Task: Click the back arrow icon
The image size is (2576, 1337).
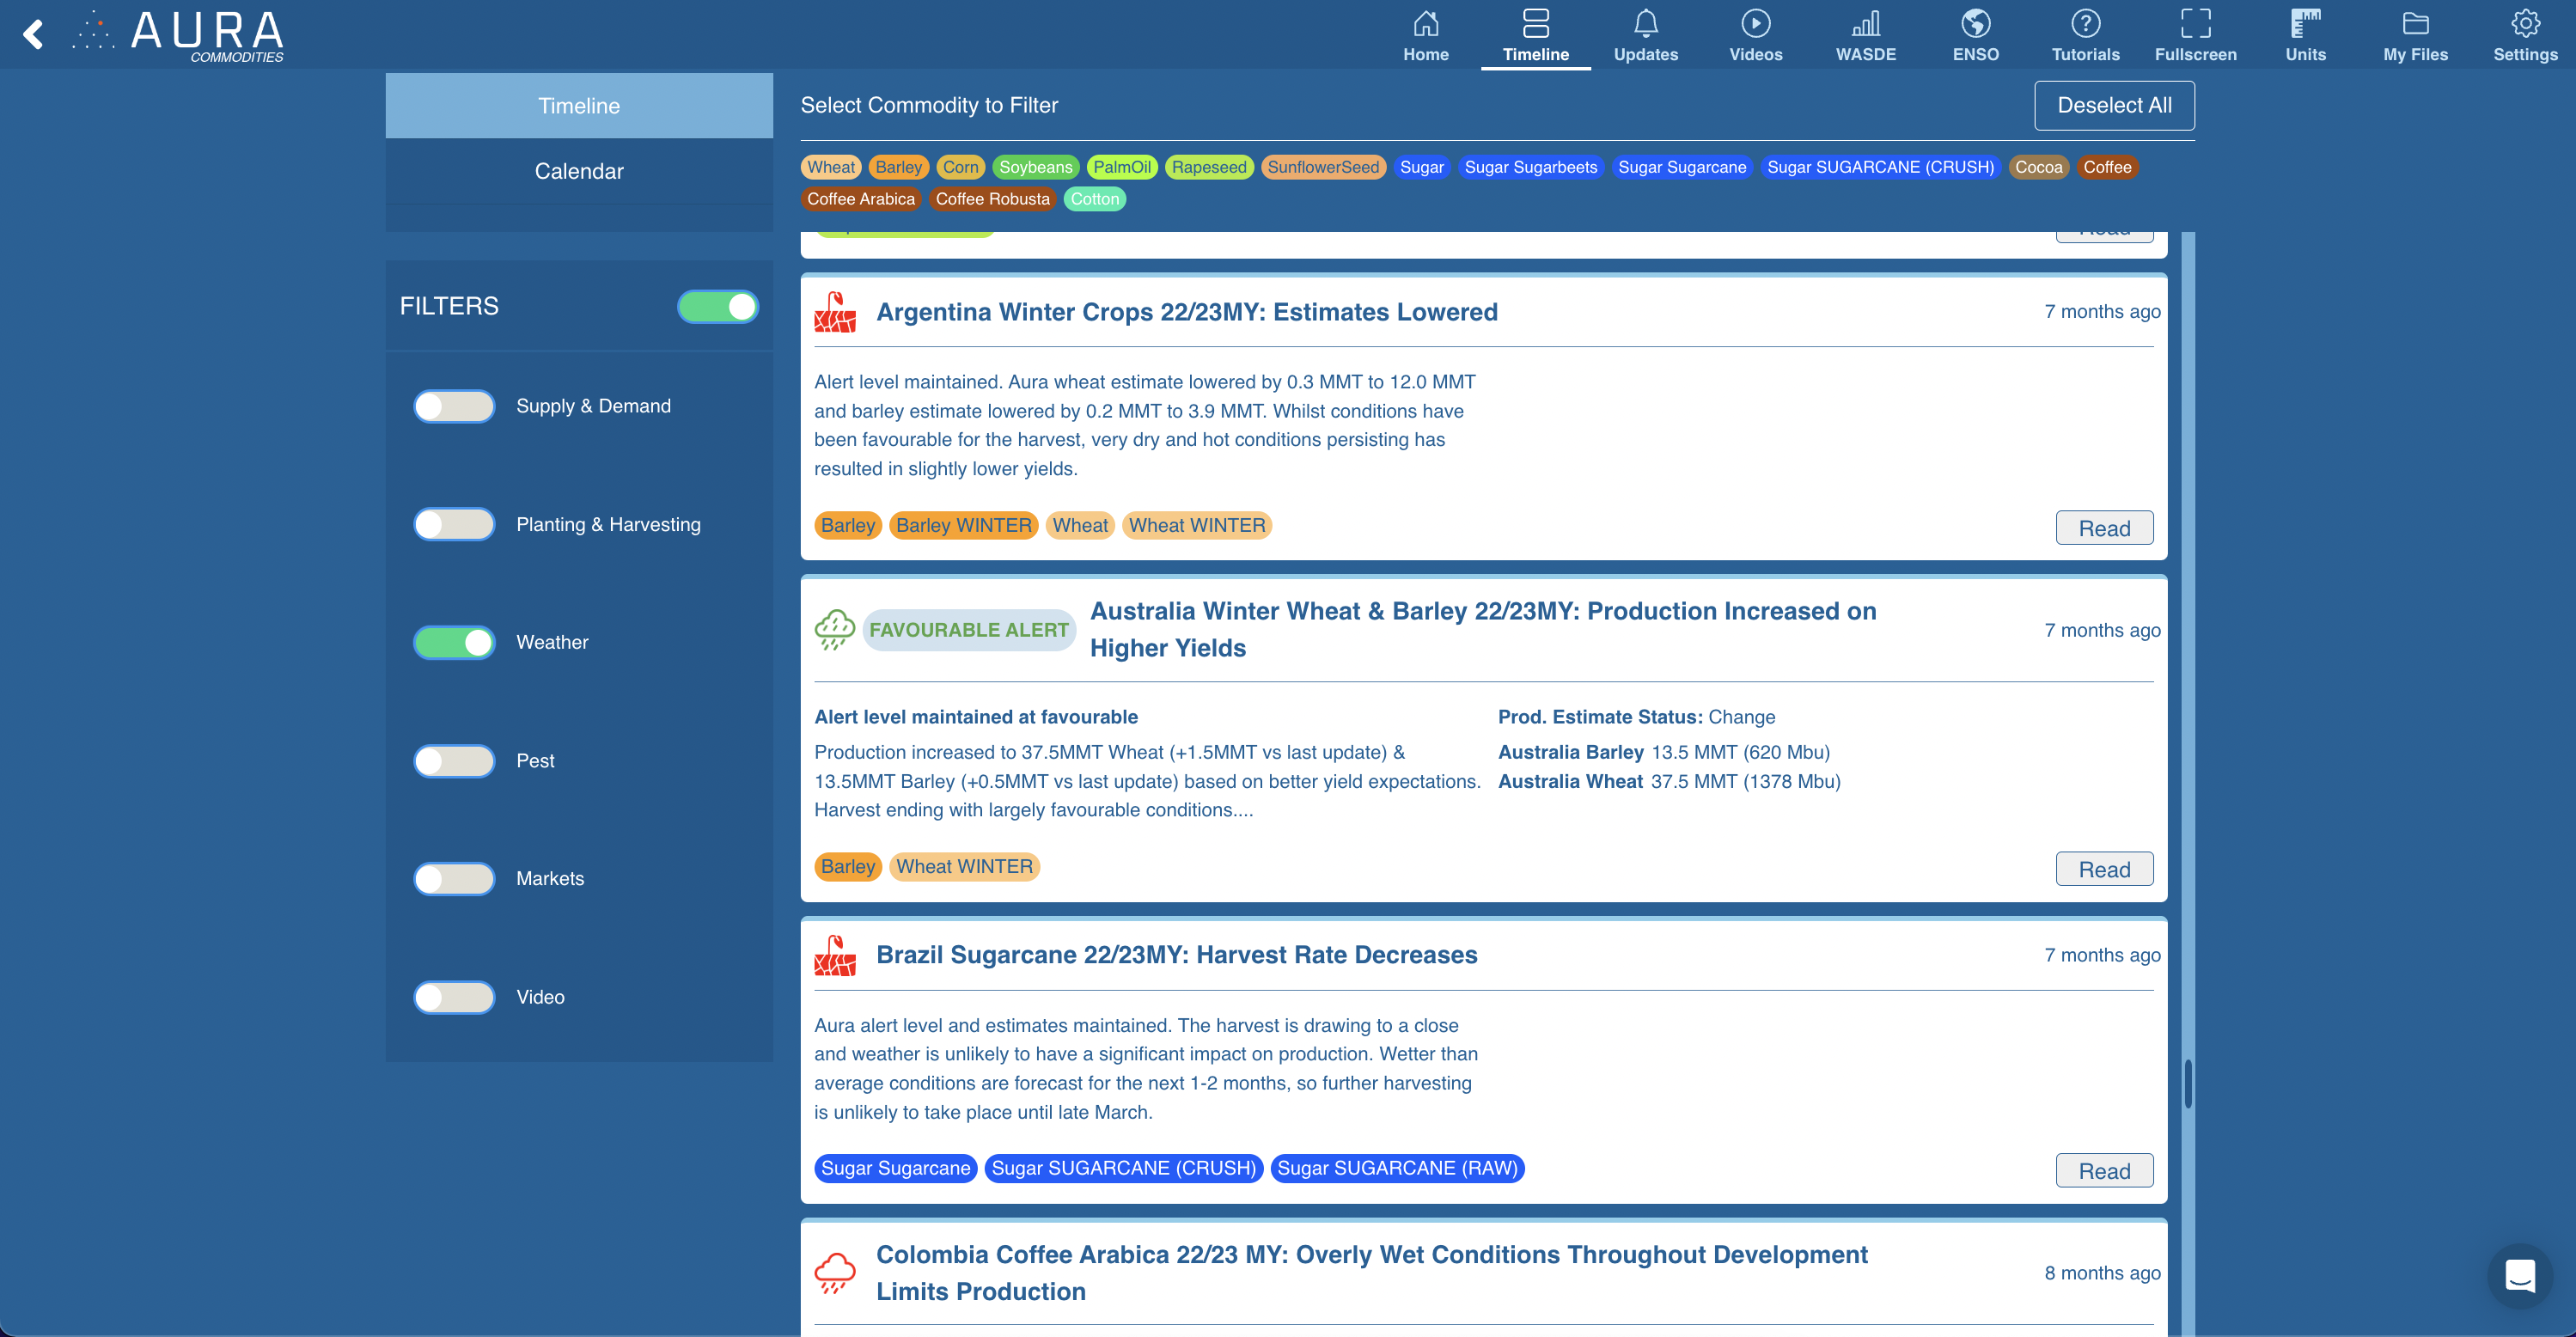Action: [34, 34]
